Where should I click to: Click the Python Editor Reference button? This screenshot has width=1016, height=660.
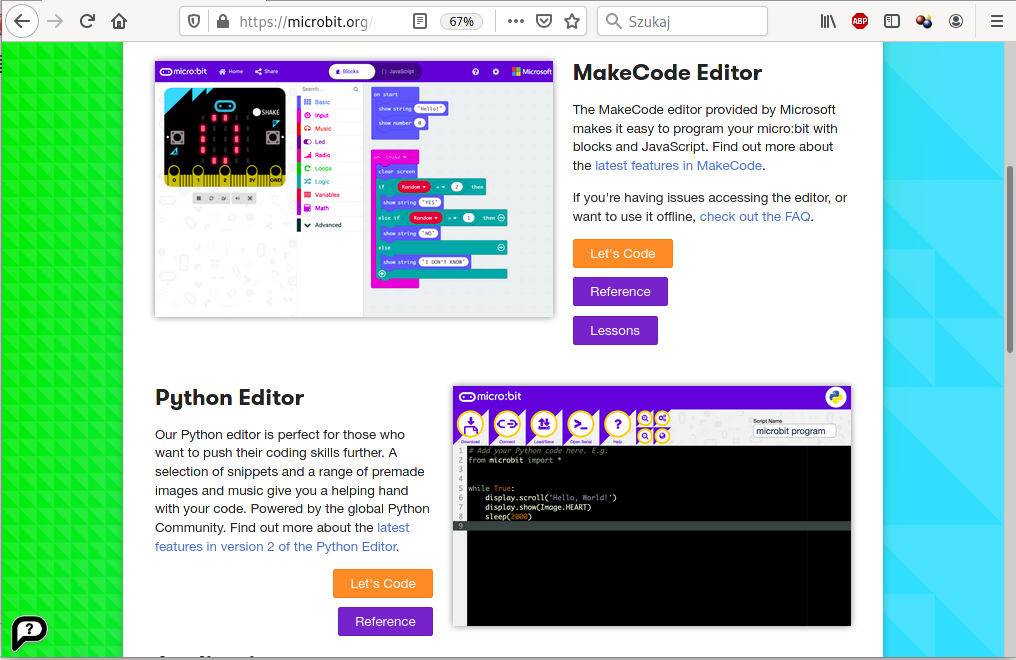point(385,621)
